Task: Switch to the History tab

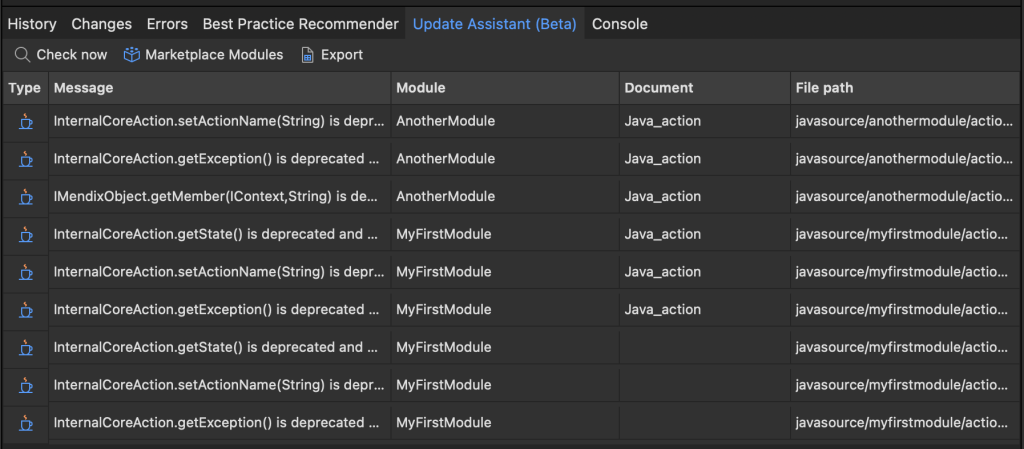Action: (x=32, y=24)
